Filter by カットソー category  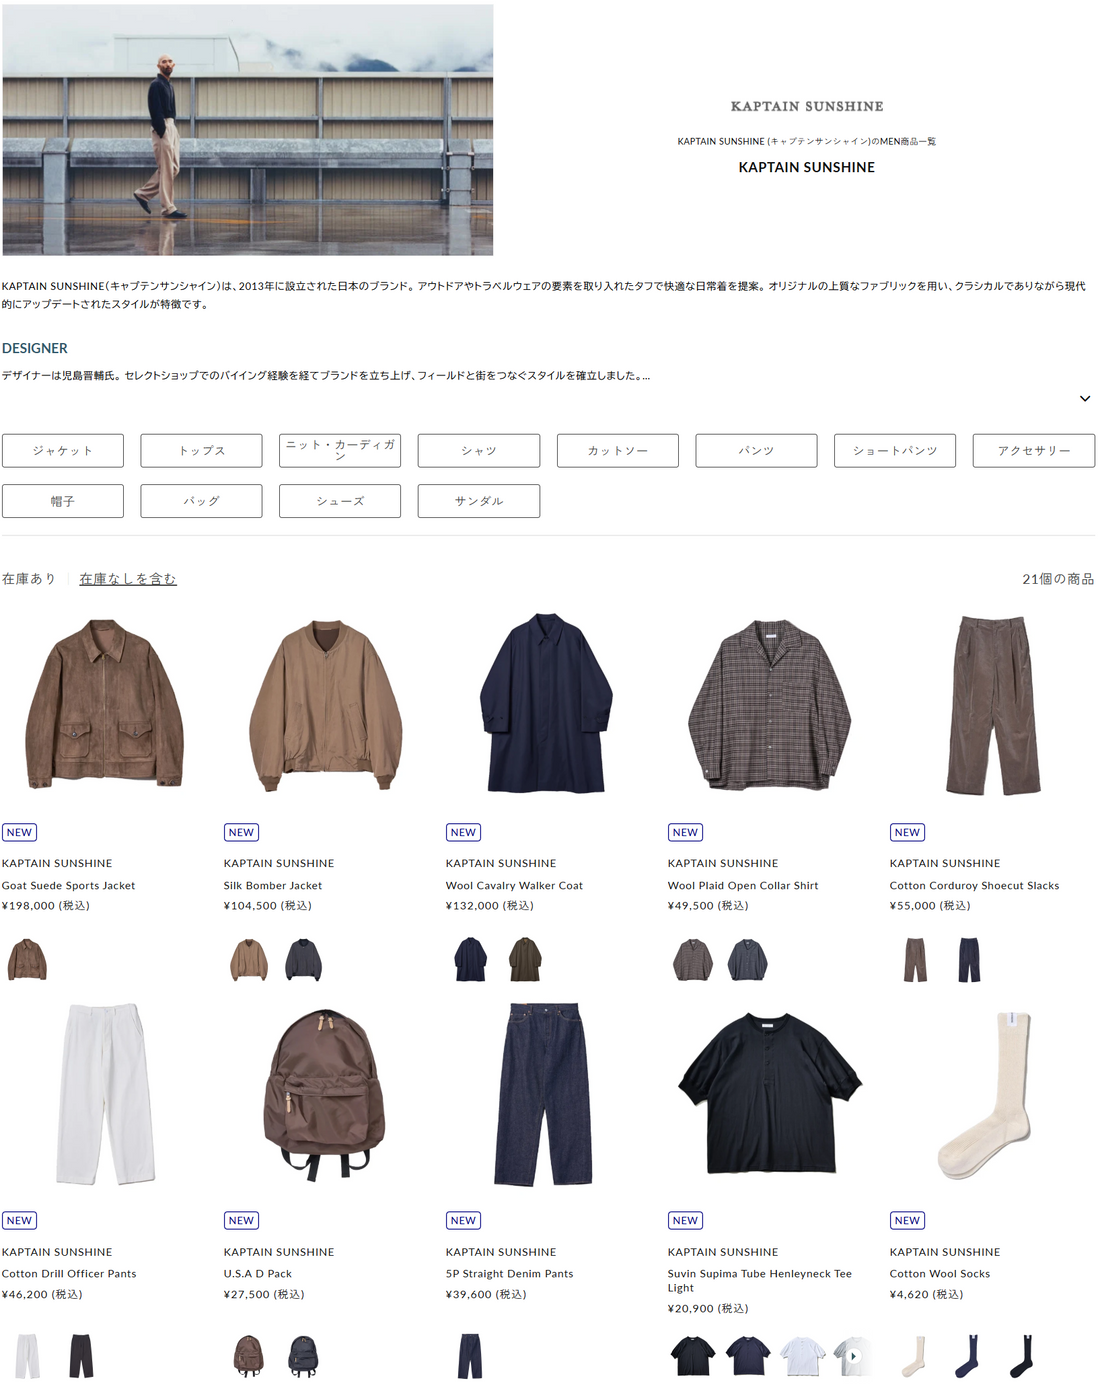point(618,451)
